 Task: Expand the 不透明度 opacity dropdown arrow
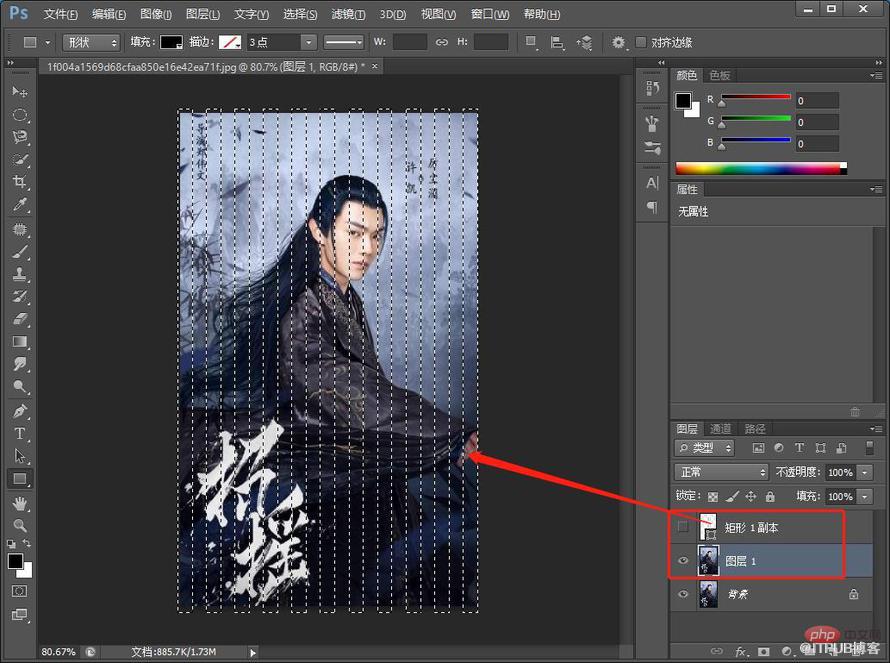point(864,472)
